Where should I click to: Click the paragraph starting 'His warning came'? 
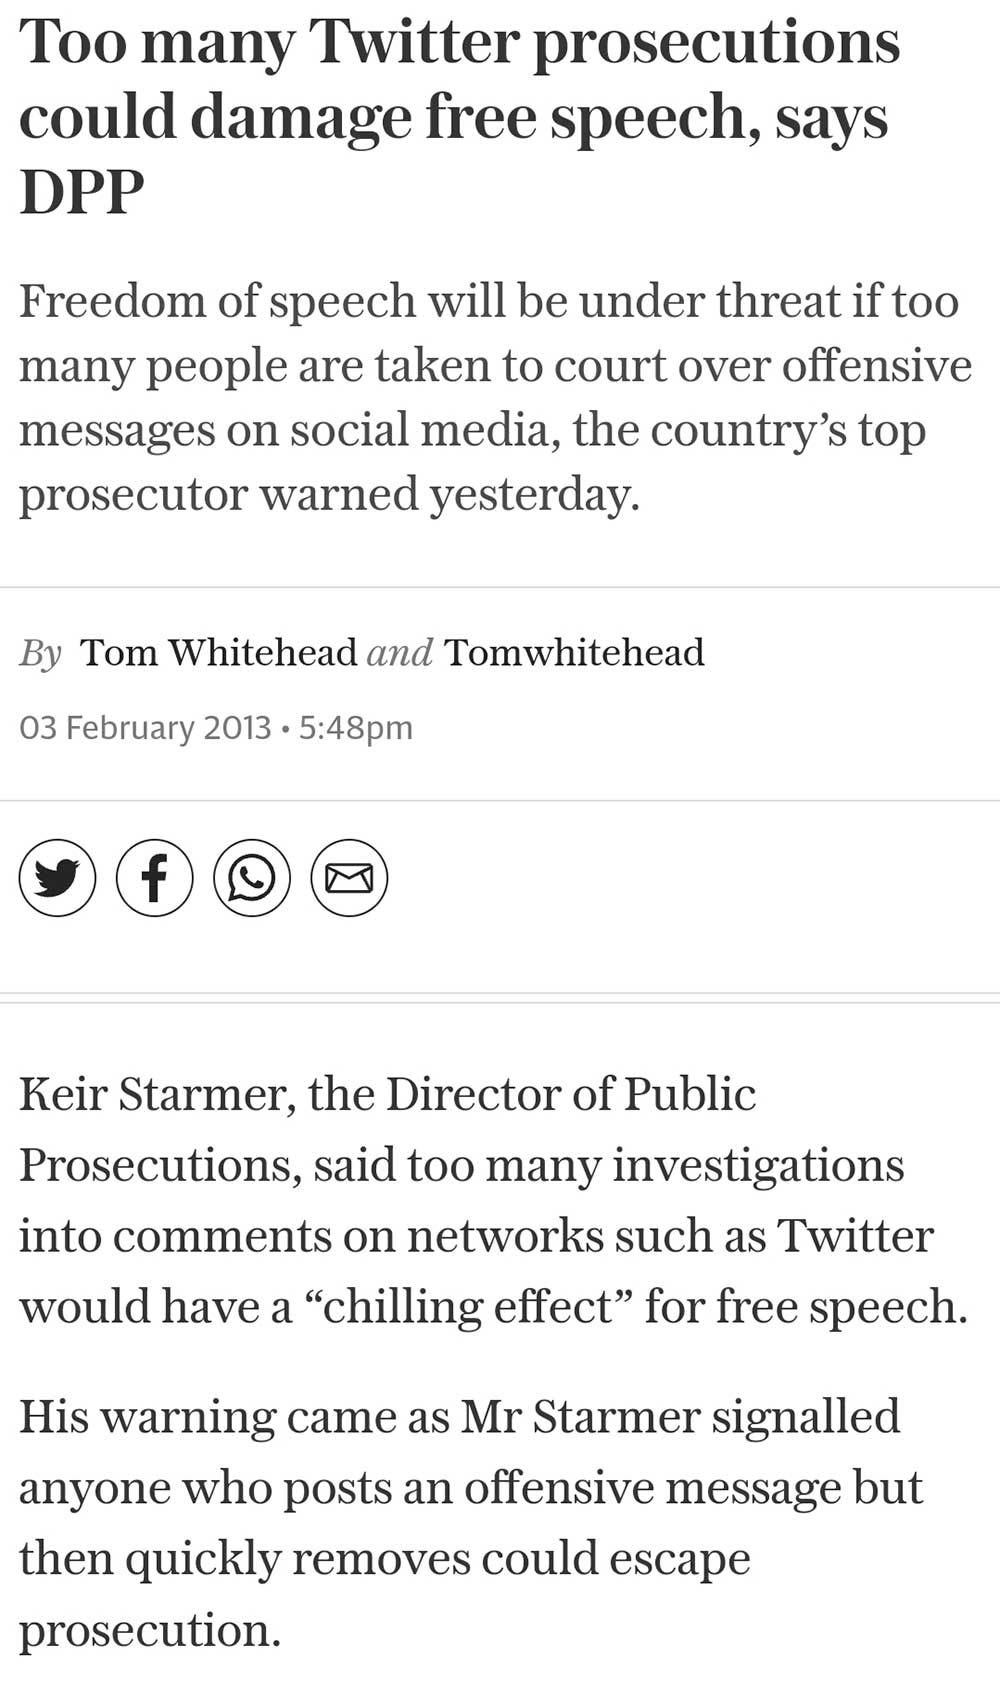pyautogui.click(x=470, y=1522)
